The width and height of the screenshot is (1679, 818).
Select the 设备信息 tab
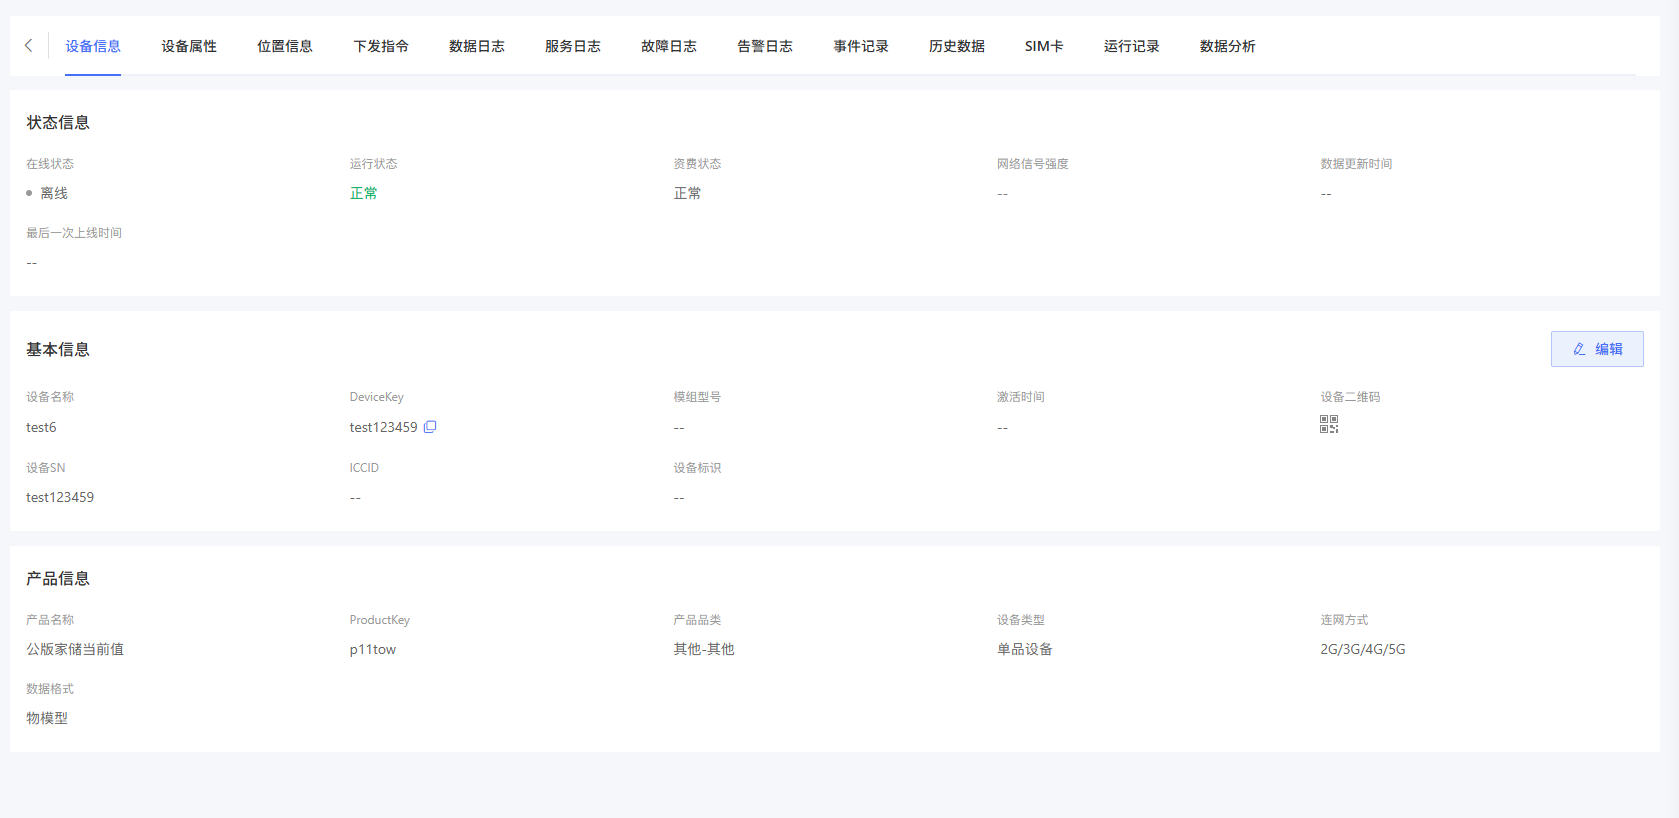click(x=93, y=46)
